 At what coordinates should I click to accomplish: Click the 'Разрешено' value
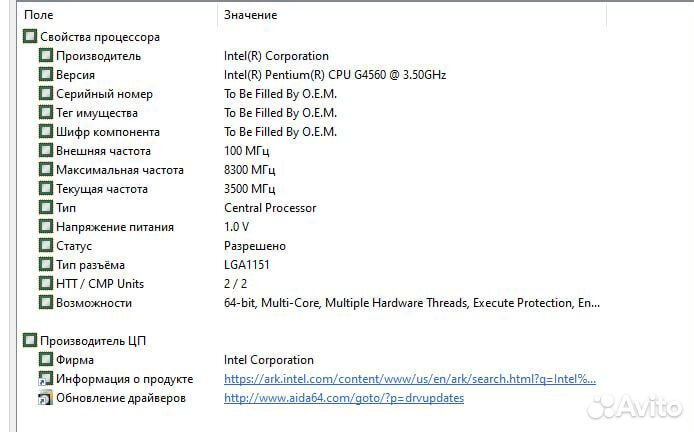tap(255, 246)
